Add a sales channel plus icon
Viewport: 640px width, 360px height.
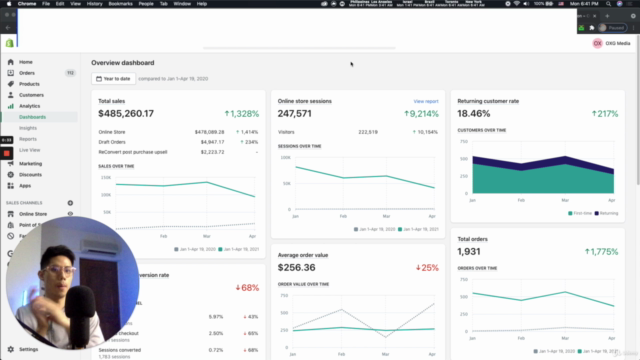[x=70, y=203]
